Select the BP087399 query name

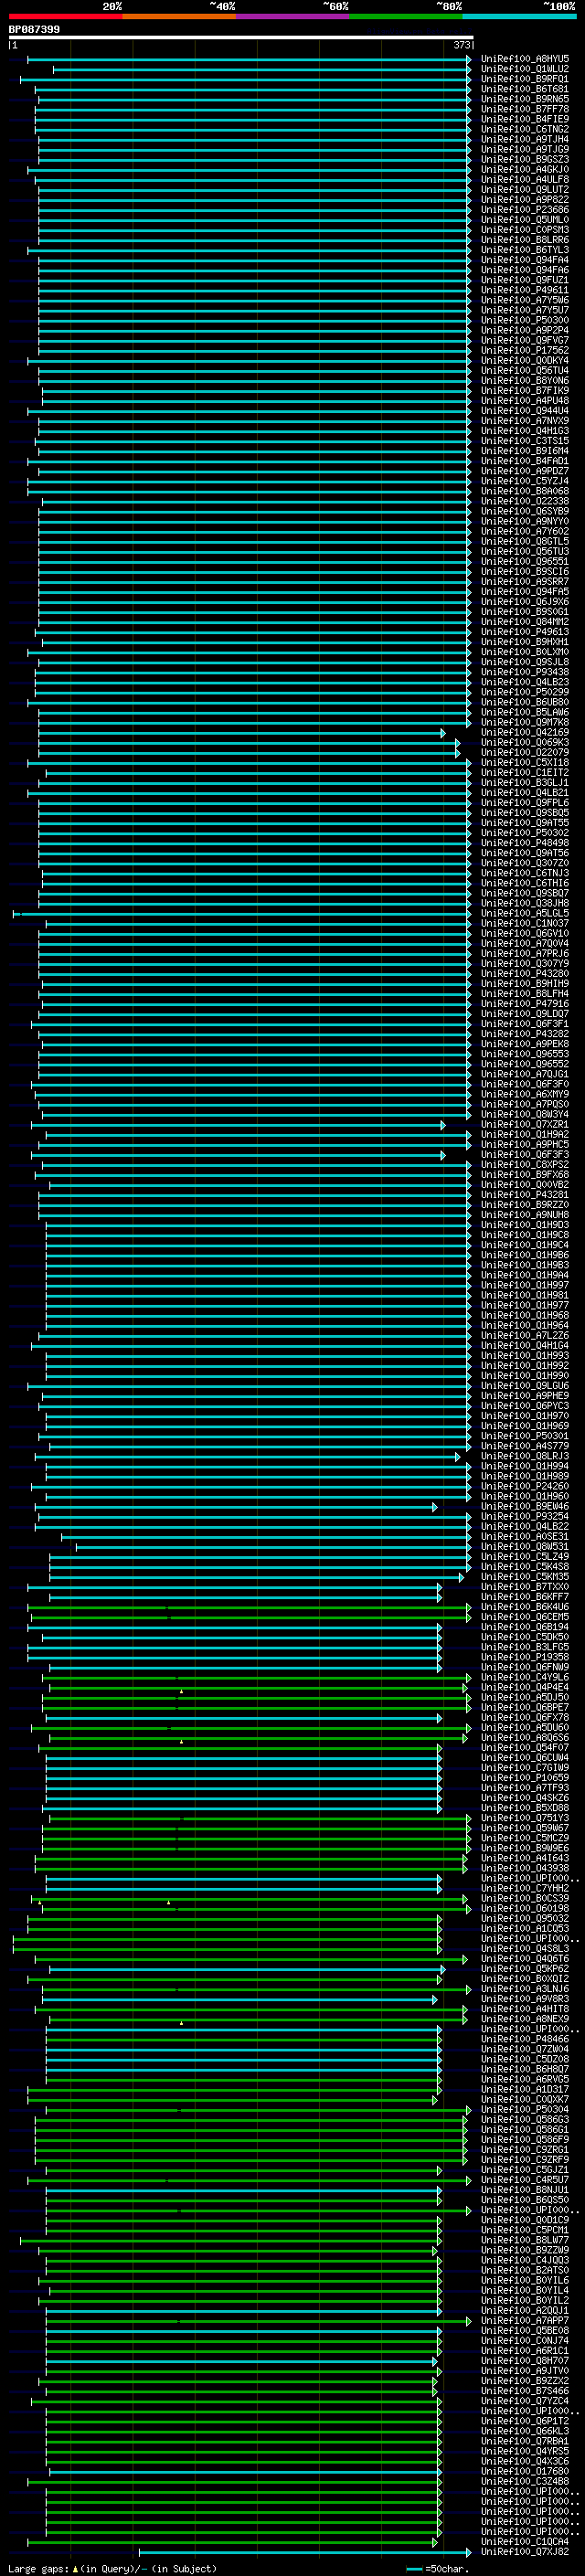pos(34,29)
